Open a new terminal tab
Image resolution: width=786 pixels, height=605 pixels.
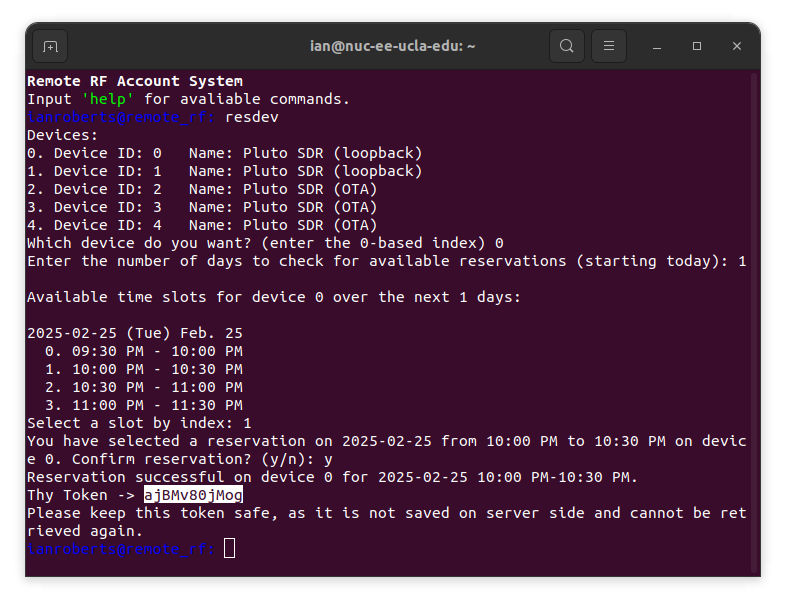coord(50,46)
